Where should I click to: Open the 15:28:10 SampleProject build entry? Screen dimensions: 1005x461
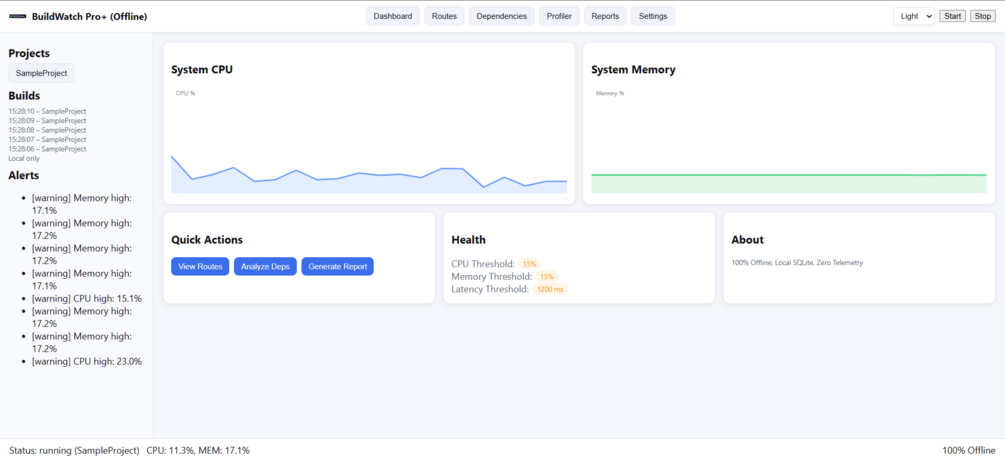(47, 111)
